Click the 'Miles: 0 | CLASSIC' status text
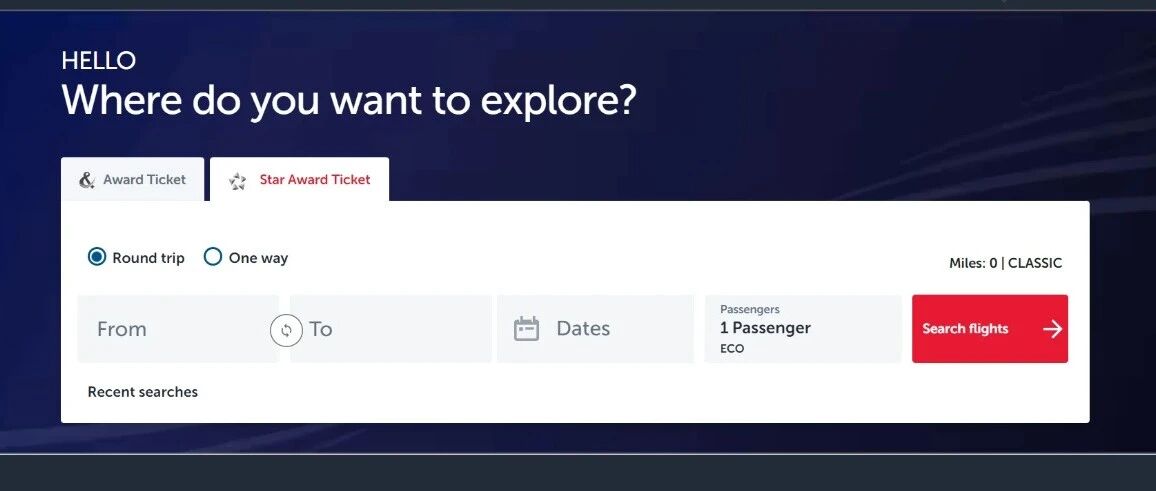This screenshot has width=1156, height=491. click(1006, 263)
